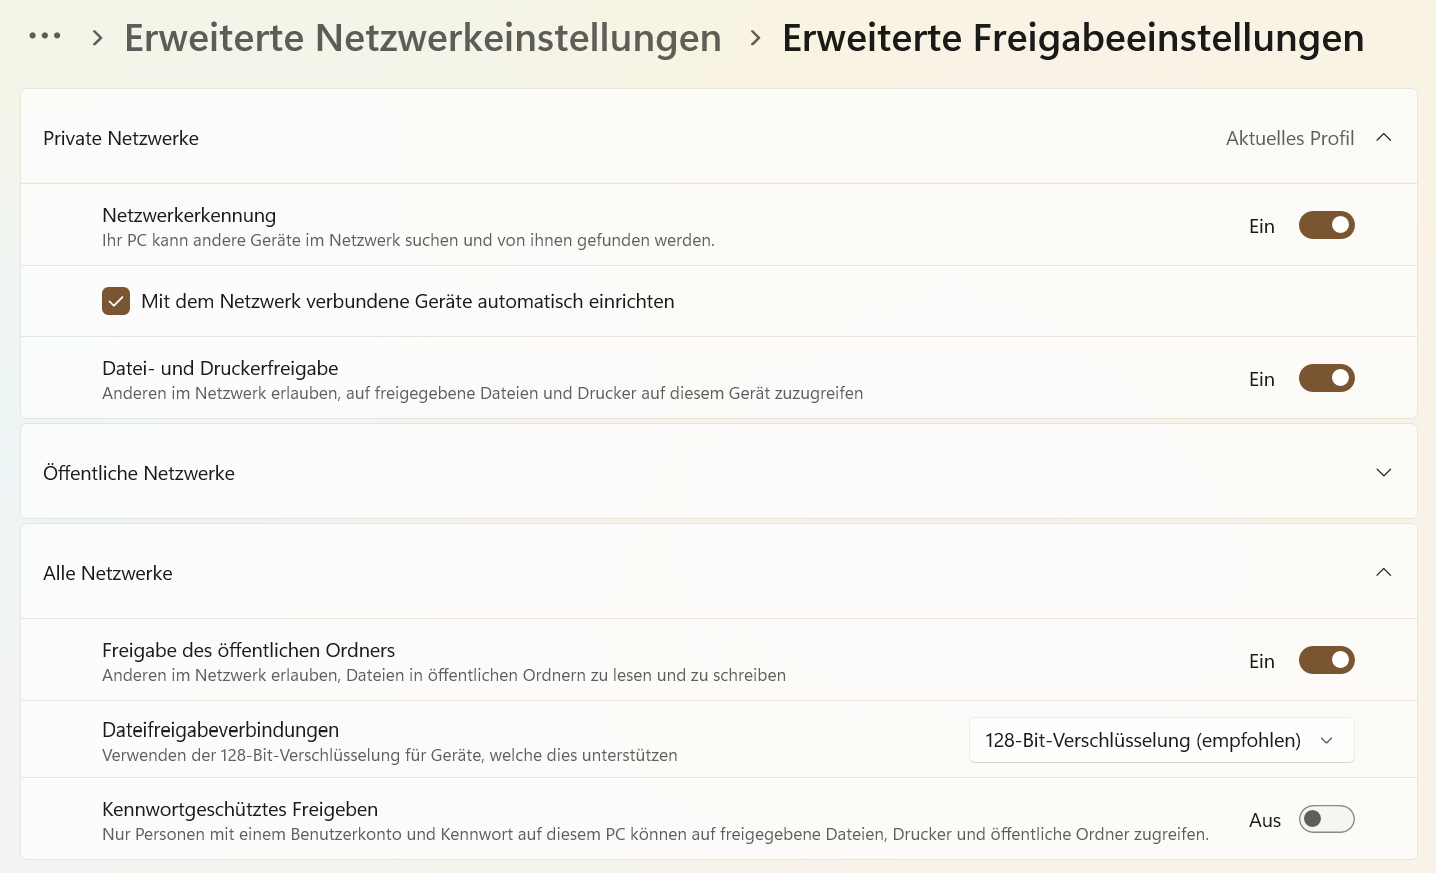Uncheck automatic setup of network-connected devices
The image size is (1436, 873).
click(x=116, y=301)
